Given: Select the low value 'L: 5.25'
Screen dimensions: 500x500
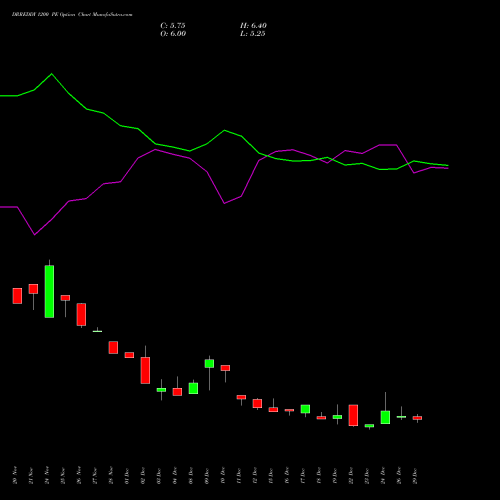Looking at the screenshot, I should [253, 34].
